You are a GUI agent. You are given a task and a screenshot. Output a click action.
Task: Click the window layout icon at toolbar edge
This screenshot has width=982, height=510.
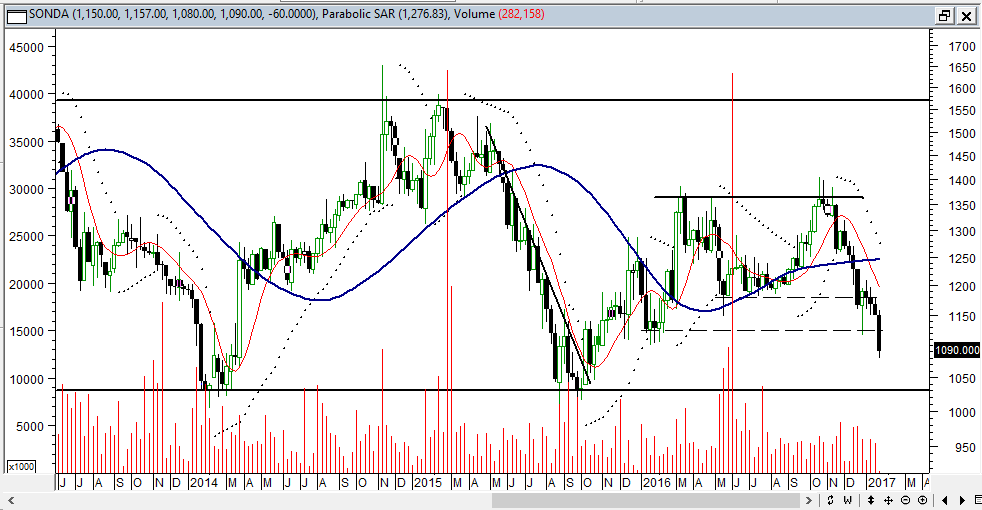coord(978,500)
